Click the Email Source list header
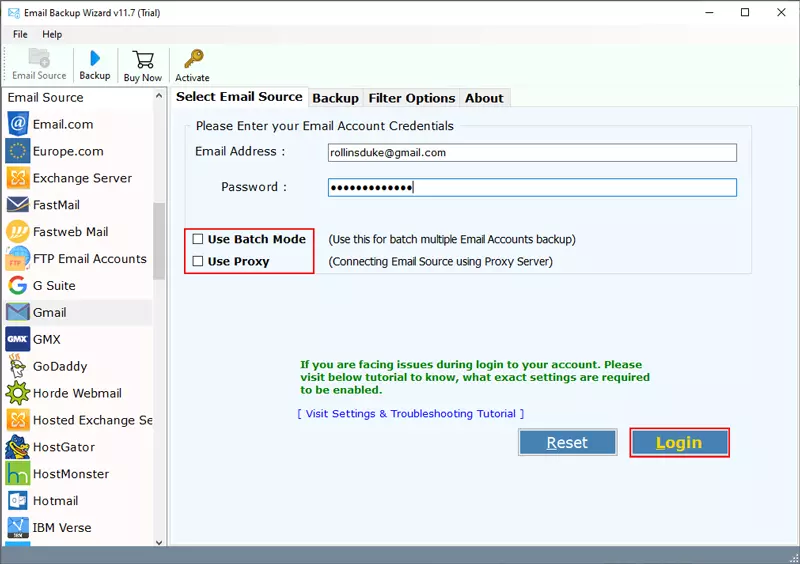The width and height of the screenshot is (800, 564). (45, 97)
